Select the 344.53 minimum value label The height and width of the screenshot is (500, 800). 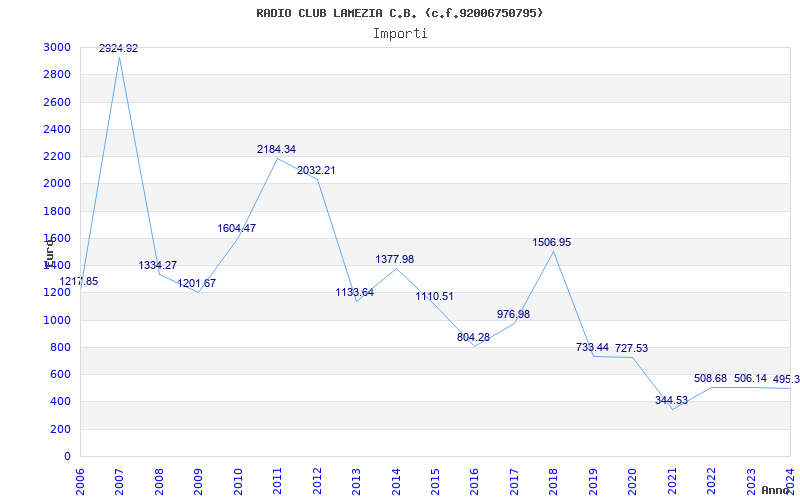point(671,401)
